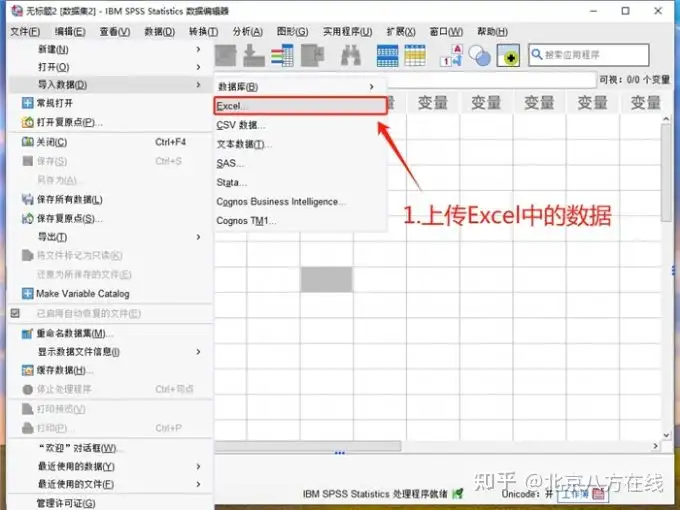Select 管理许可证(G) menu item
The height and width of the screenshot is (510, 680).
[111, 503]
